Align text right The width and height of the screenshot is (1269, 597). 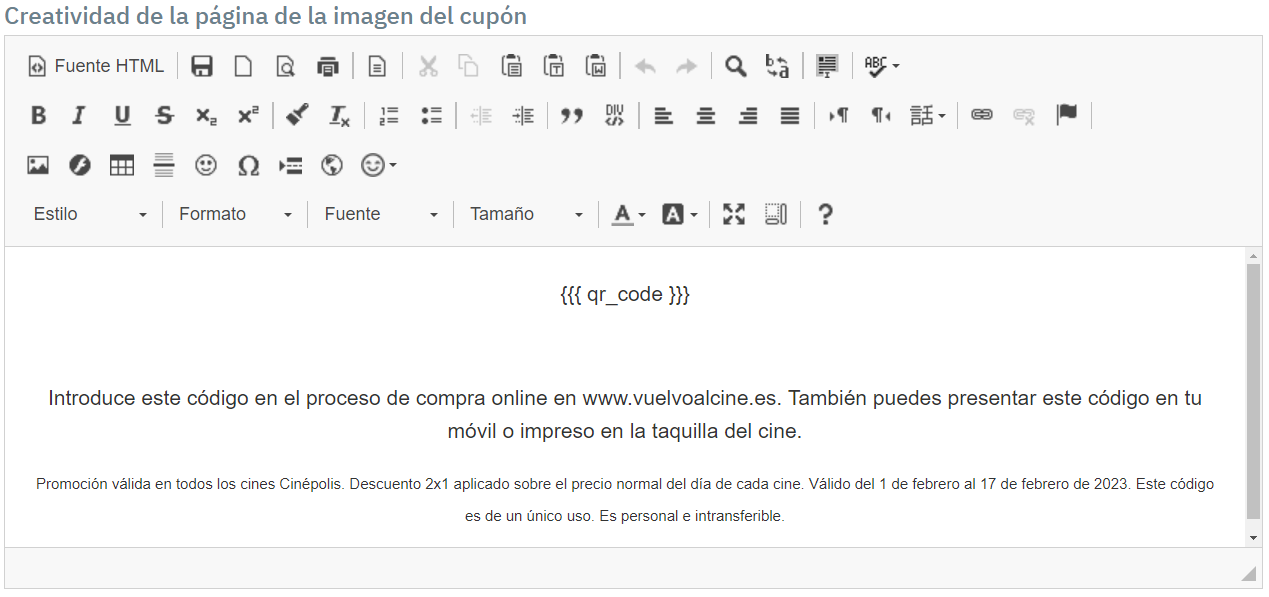[x=747, y=115]
